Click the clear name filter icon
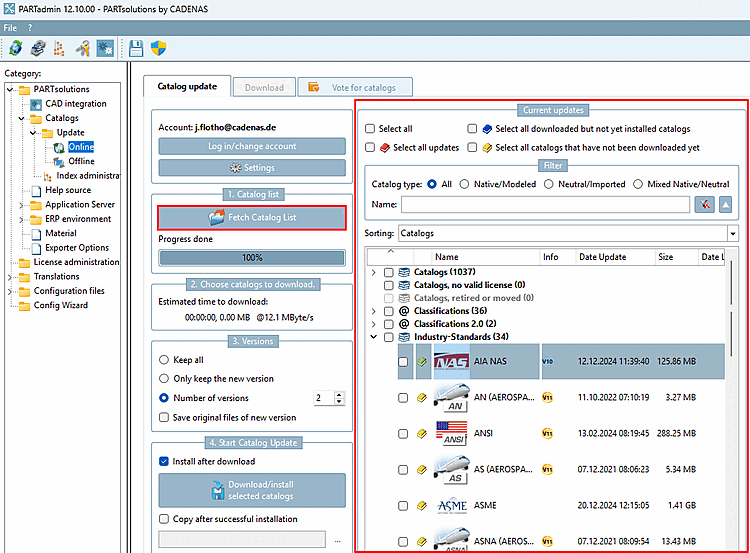This screenshot has width=750, height=553. click(x=704, y=205)
